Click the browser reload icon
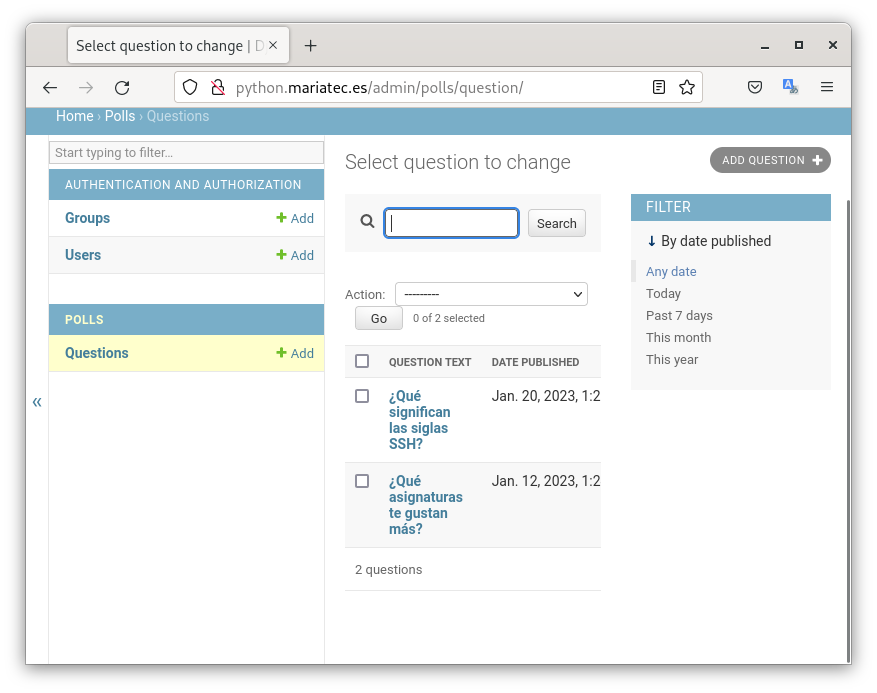This screenshot has height=693, width=877. (122, 88)
